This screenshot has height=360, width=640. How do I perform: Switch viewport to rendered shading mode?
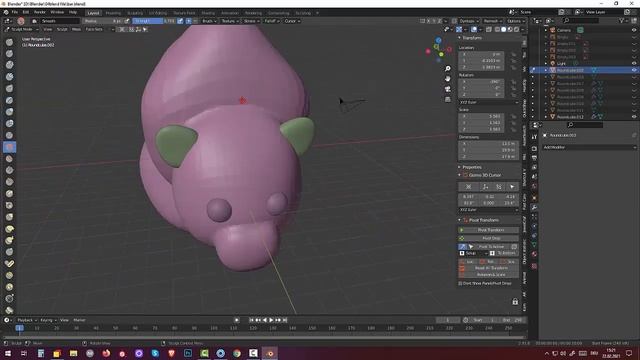tap(516, 29)
